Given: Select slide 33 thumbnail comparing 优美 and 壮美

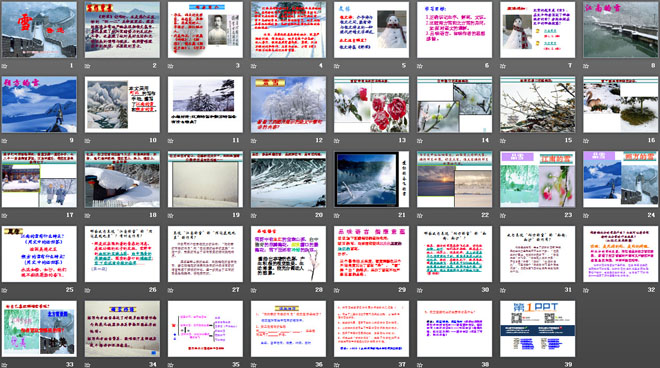Looking at the screenshot, I should [x=39, y=329].
